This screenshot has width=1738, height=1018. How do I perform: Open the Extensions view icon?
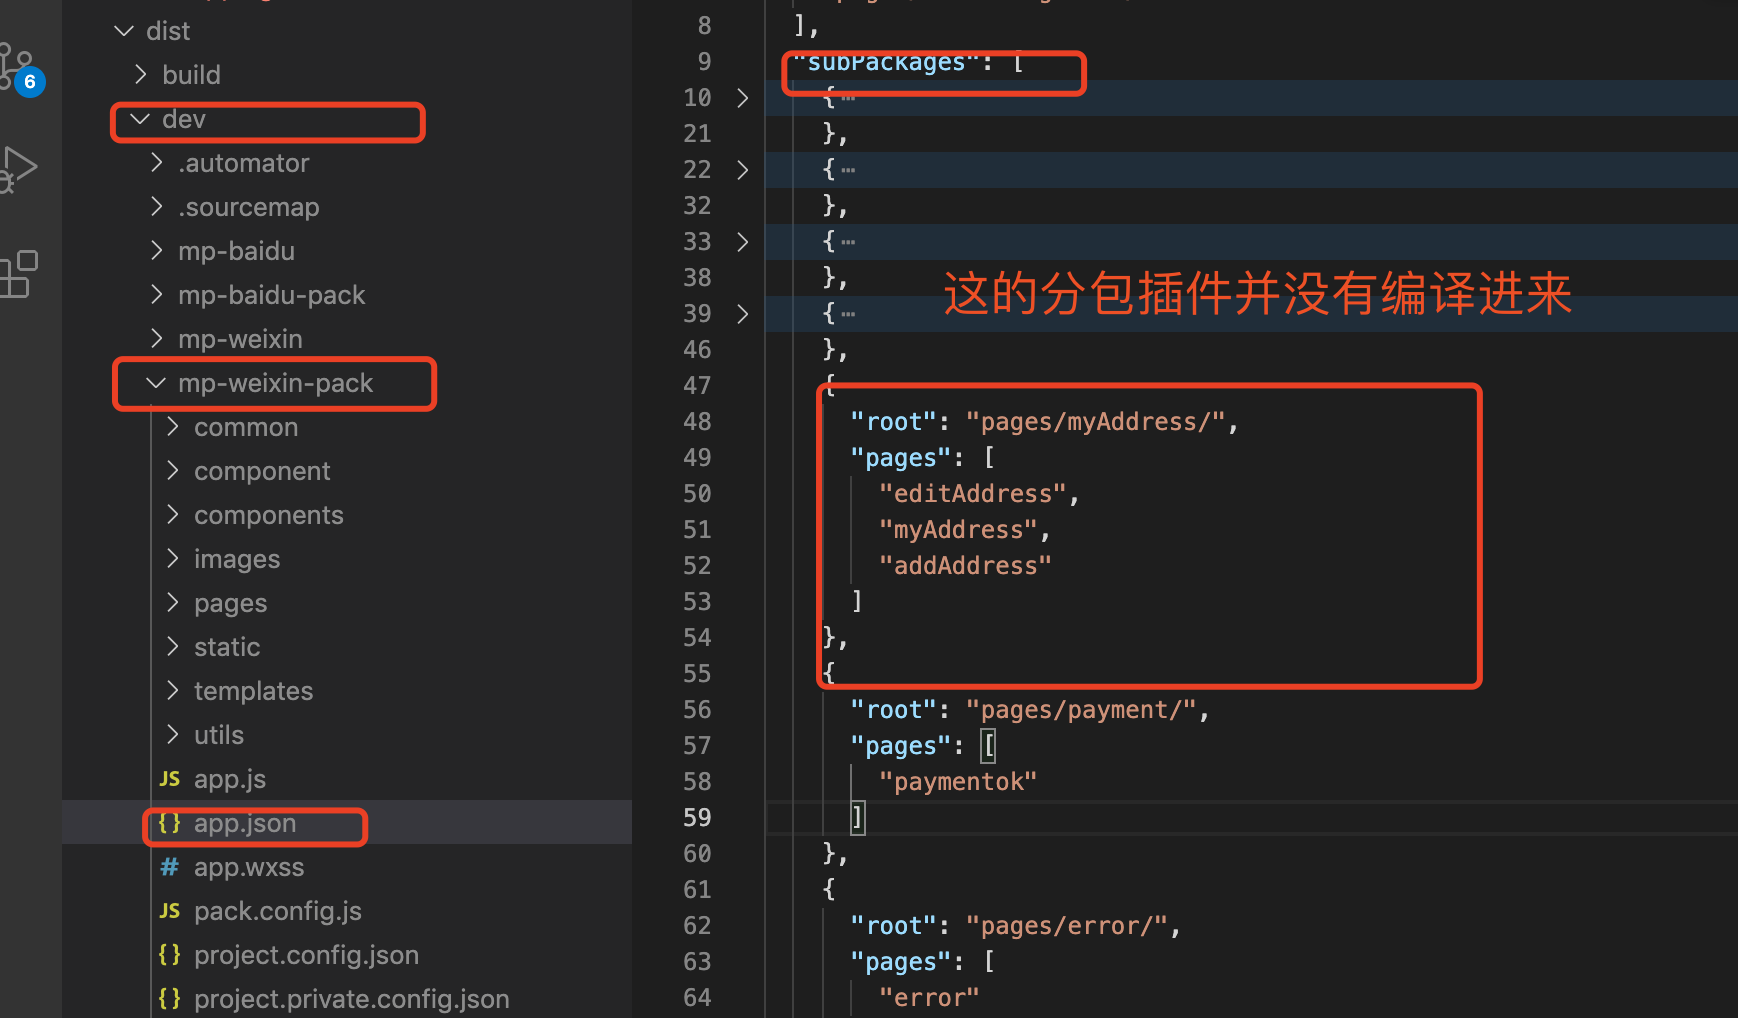click(18, 274)
